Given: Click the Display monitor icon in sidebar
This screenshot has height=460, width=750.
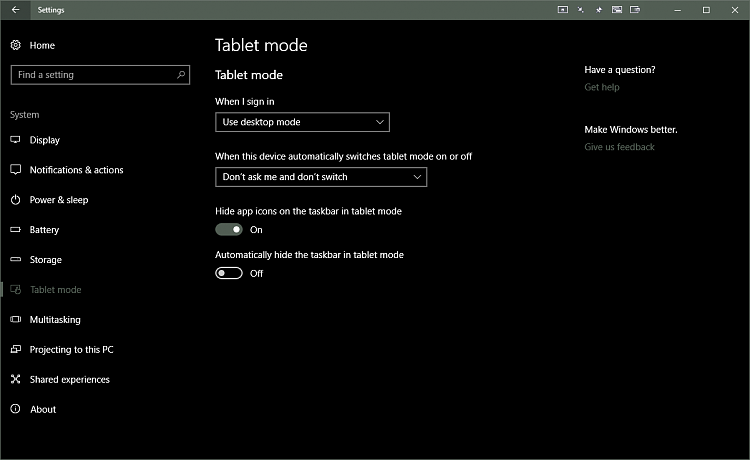Looking at the screenshot, I should 16,140.
